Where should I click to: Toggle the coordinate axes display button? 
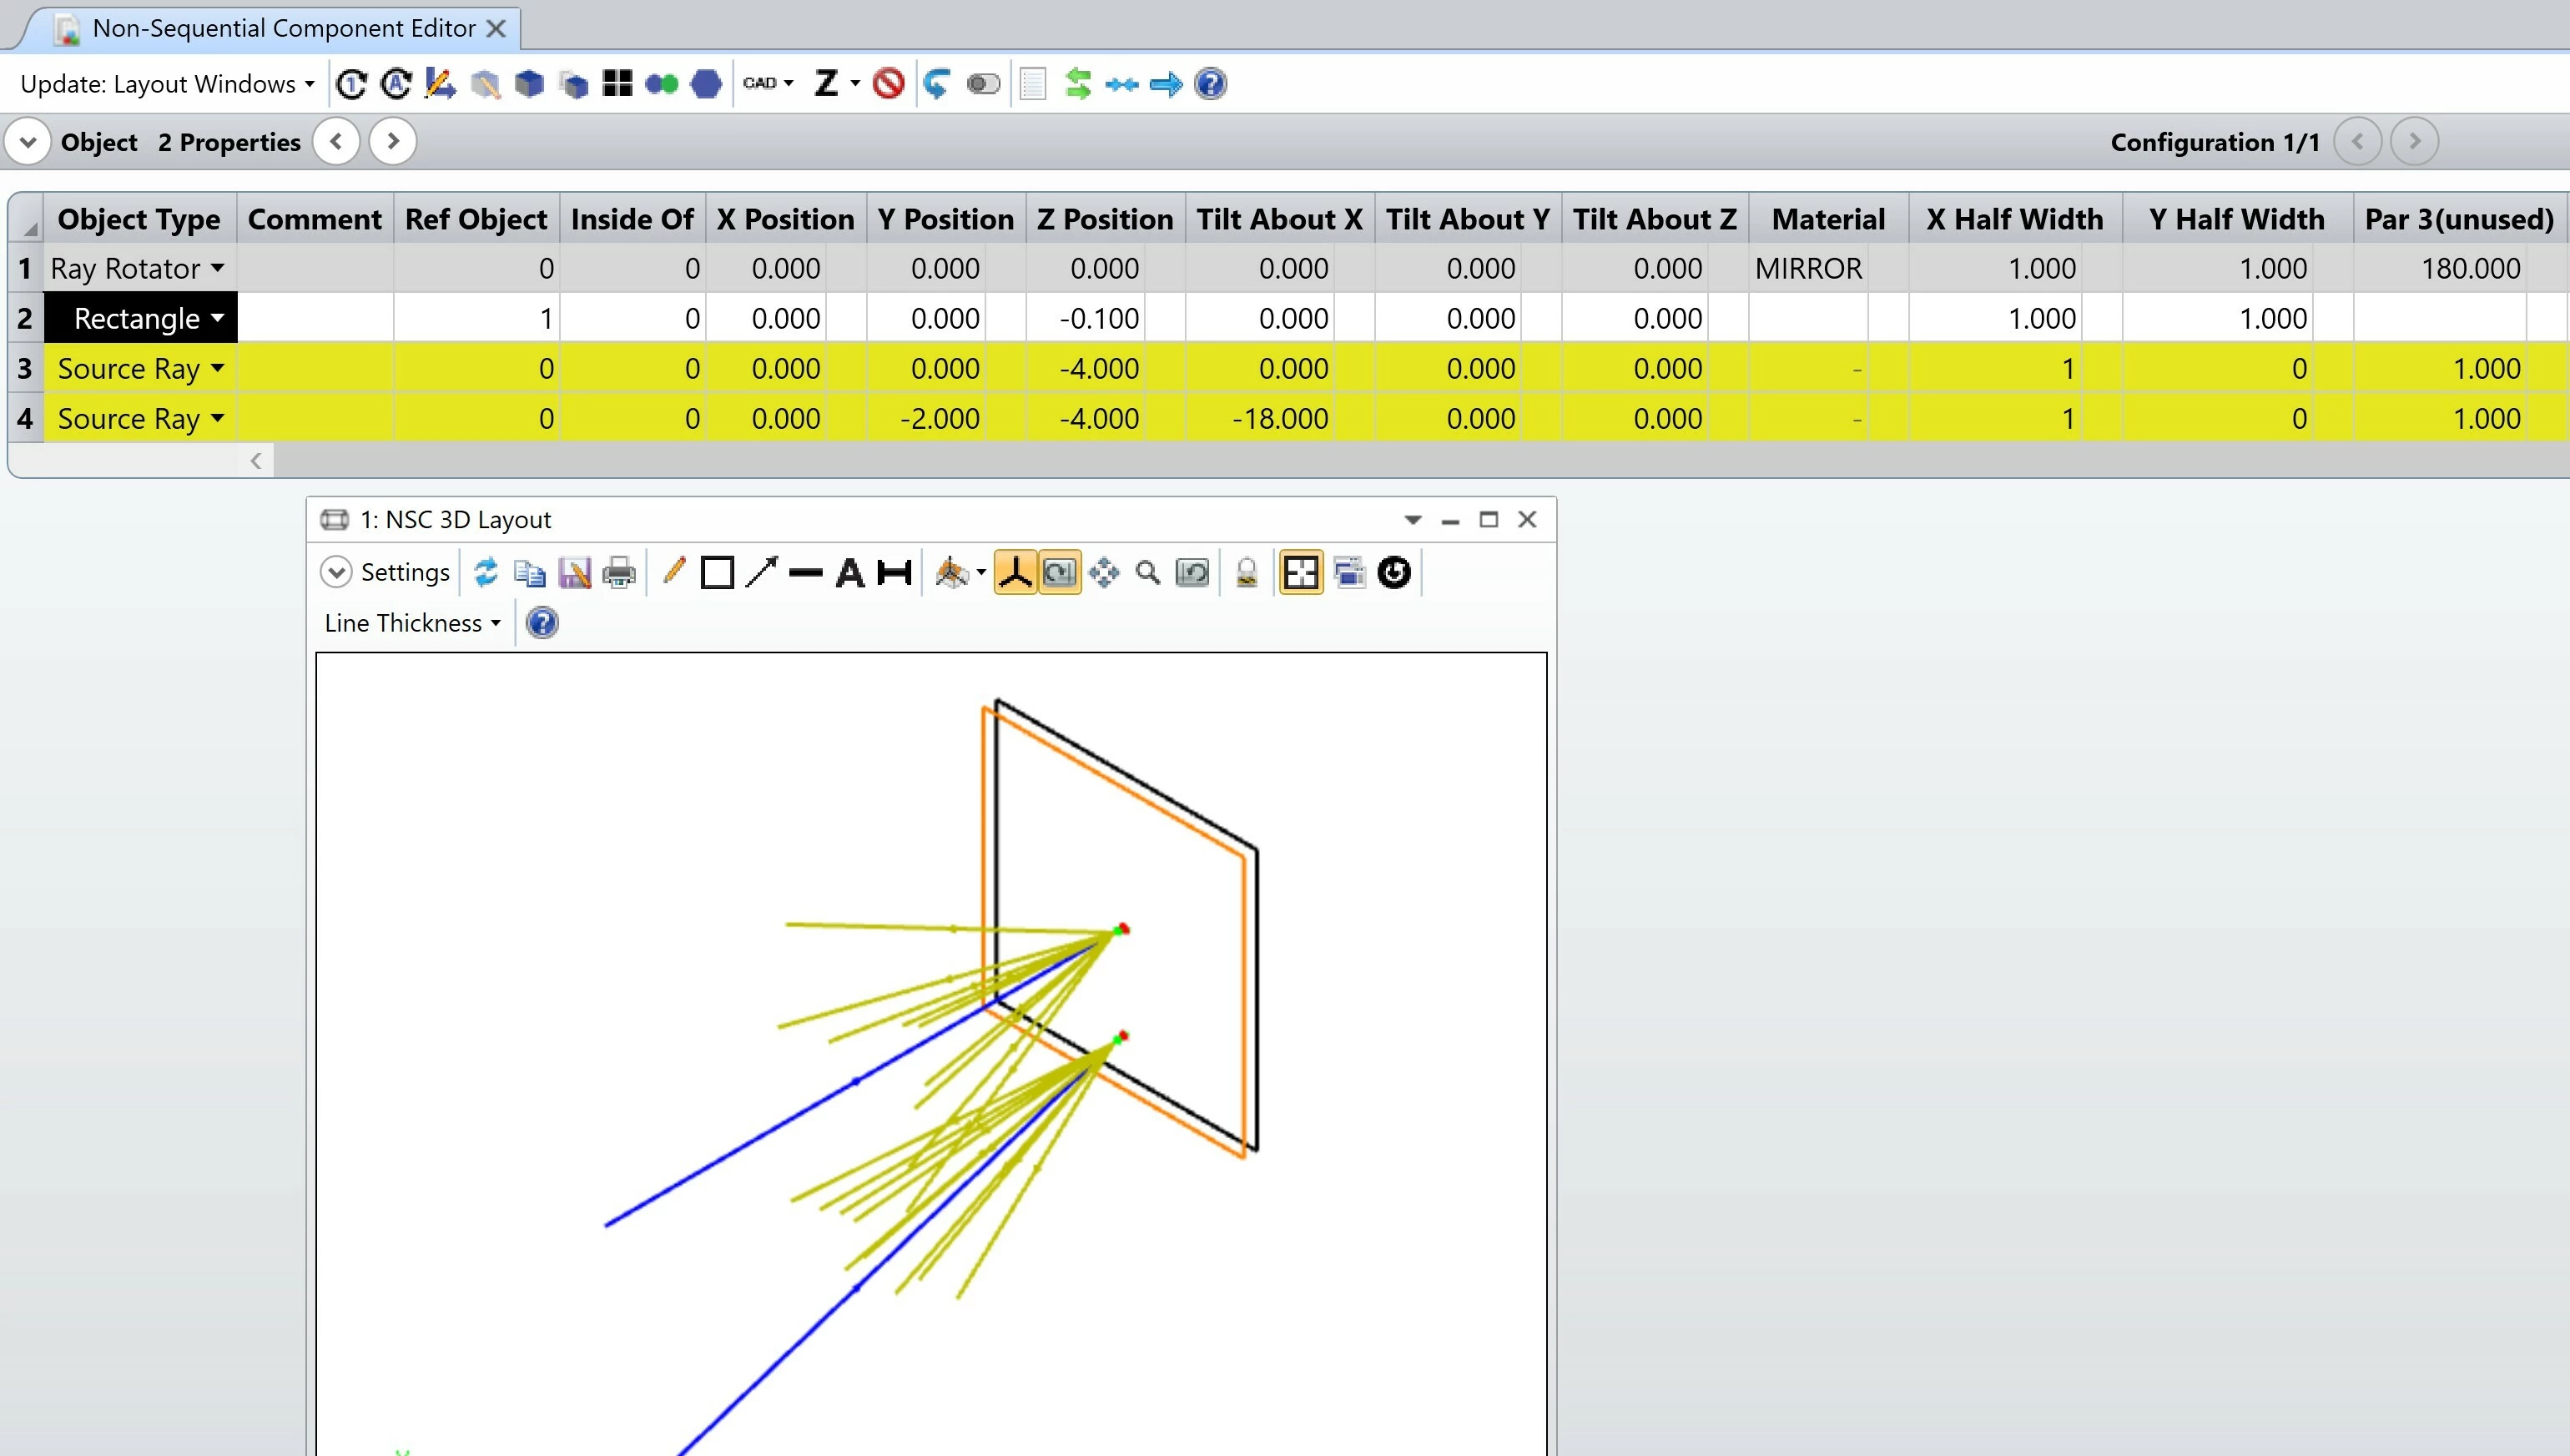click(1015, 573)
